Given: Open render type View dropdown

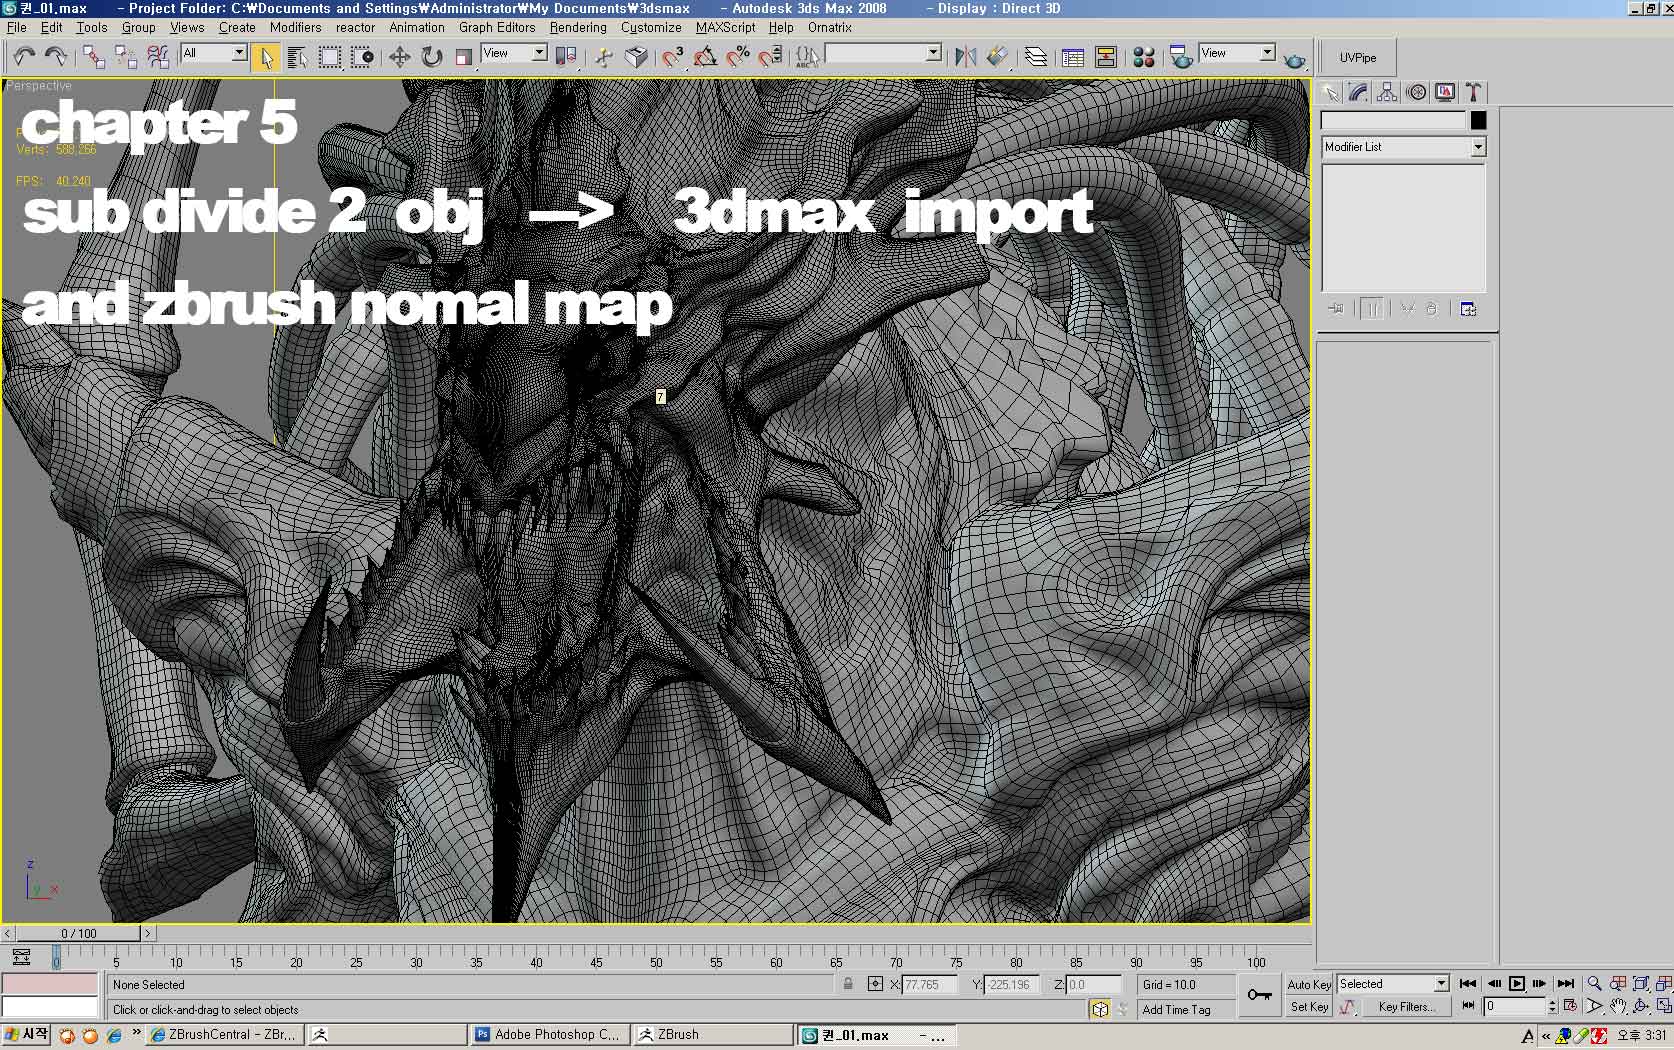Looking at the screenshot, I should tap(1237, 53).
